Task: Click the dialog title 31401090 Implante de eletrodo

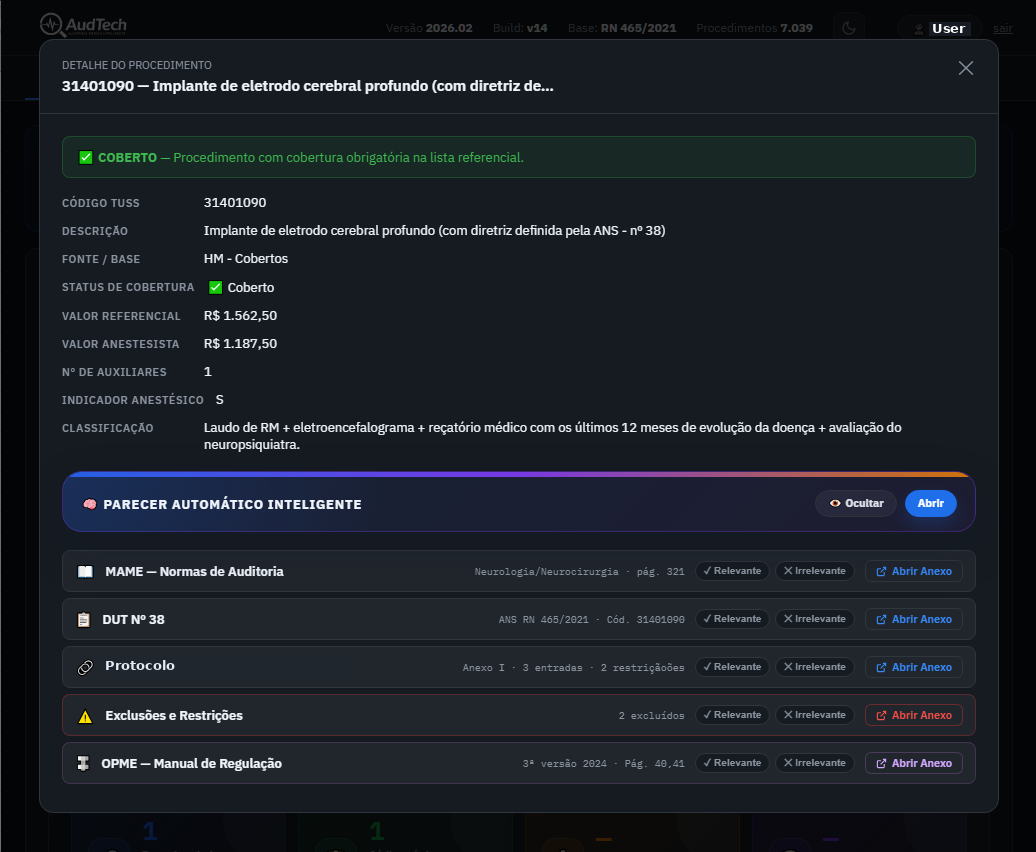Action: [x=308, y=86]
